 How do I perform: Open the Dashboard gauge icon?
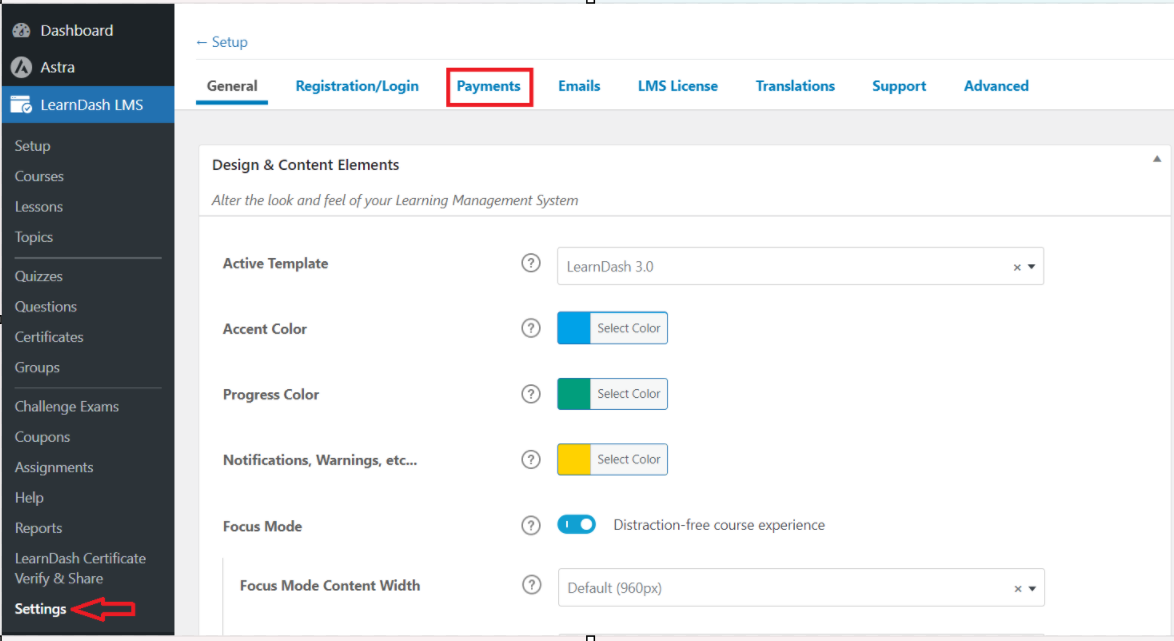22,31
